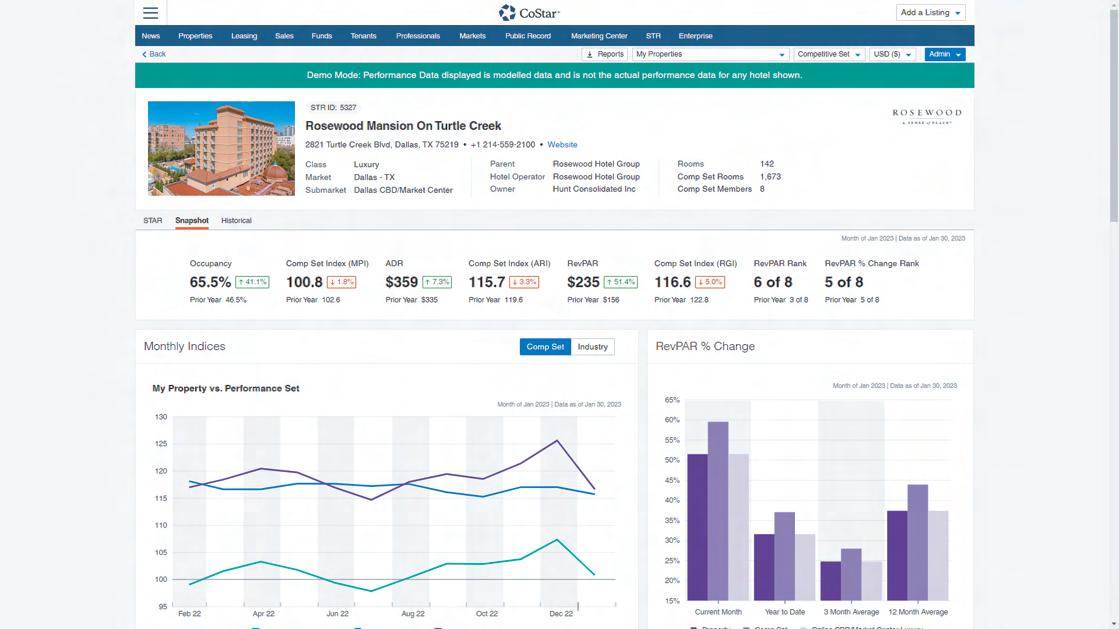Click the CoStar logo

click(529, 13)
